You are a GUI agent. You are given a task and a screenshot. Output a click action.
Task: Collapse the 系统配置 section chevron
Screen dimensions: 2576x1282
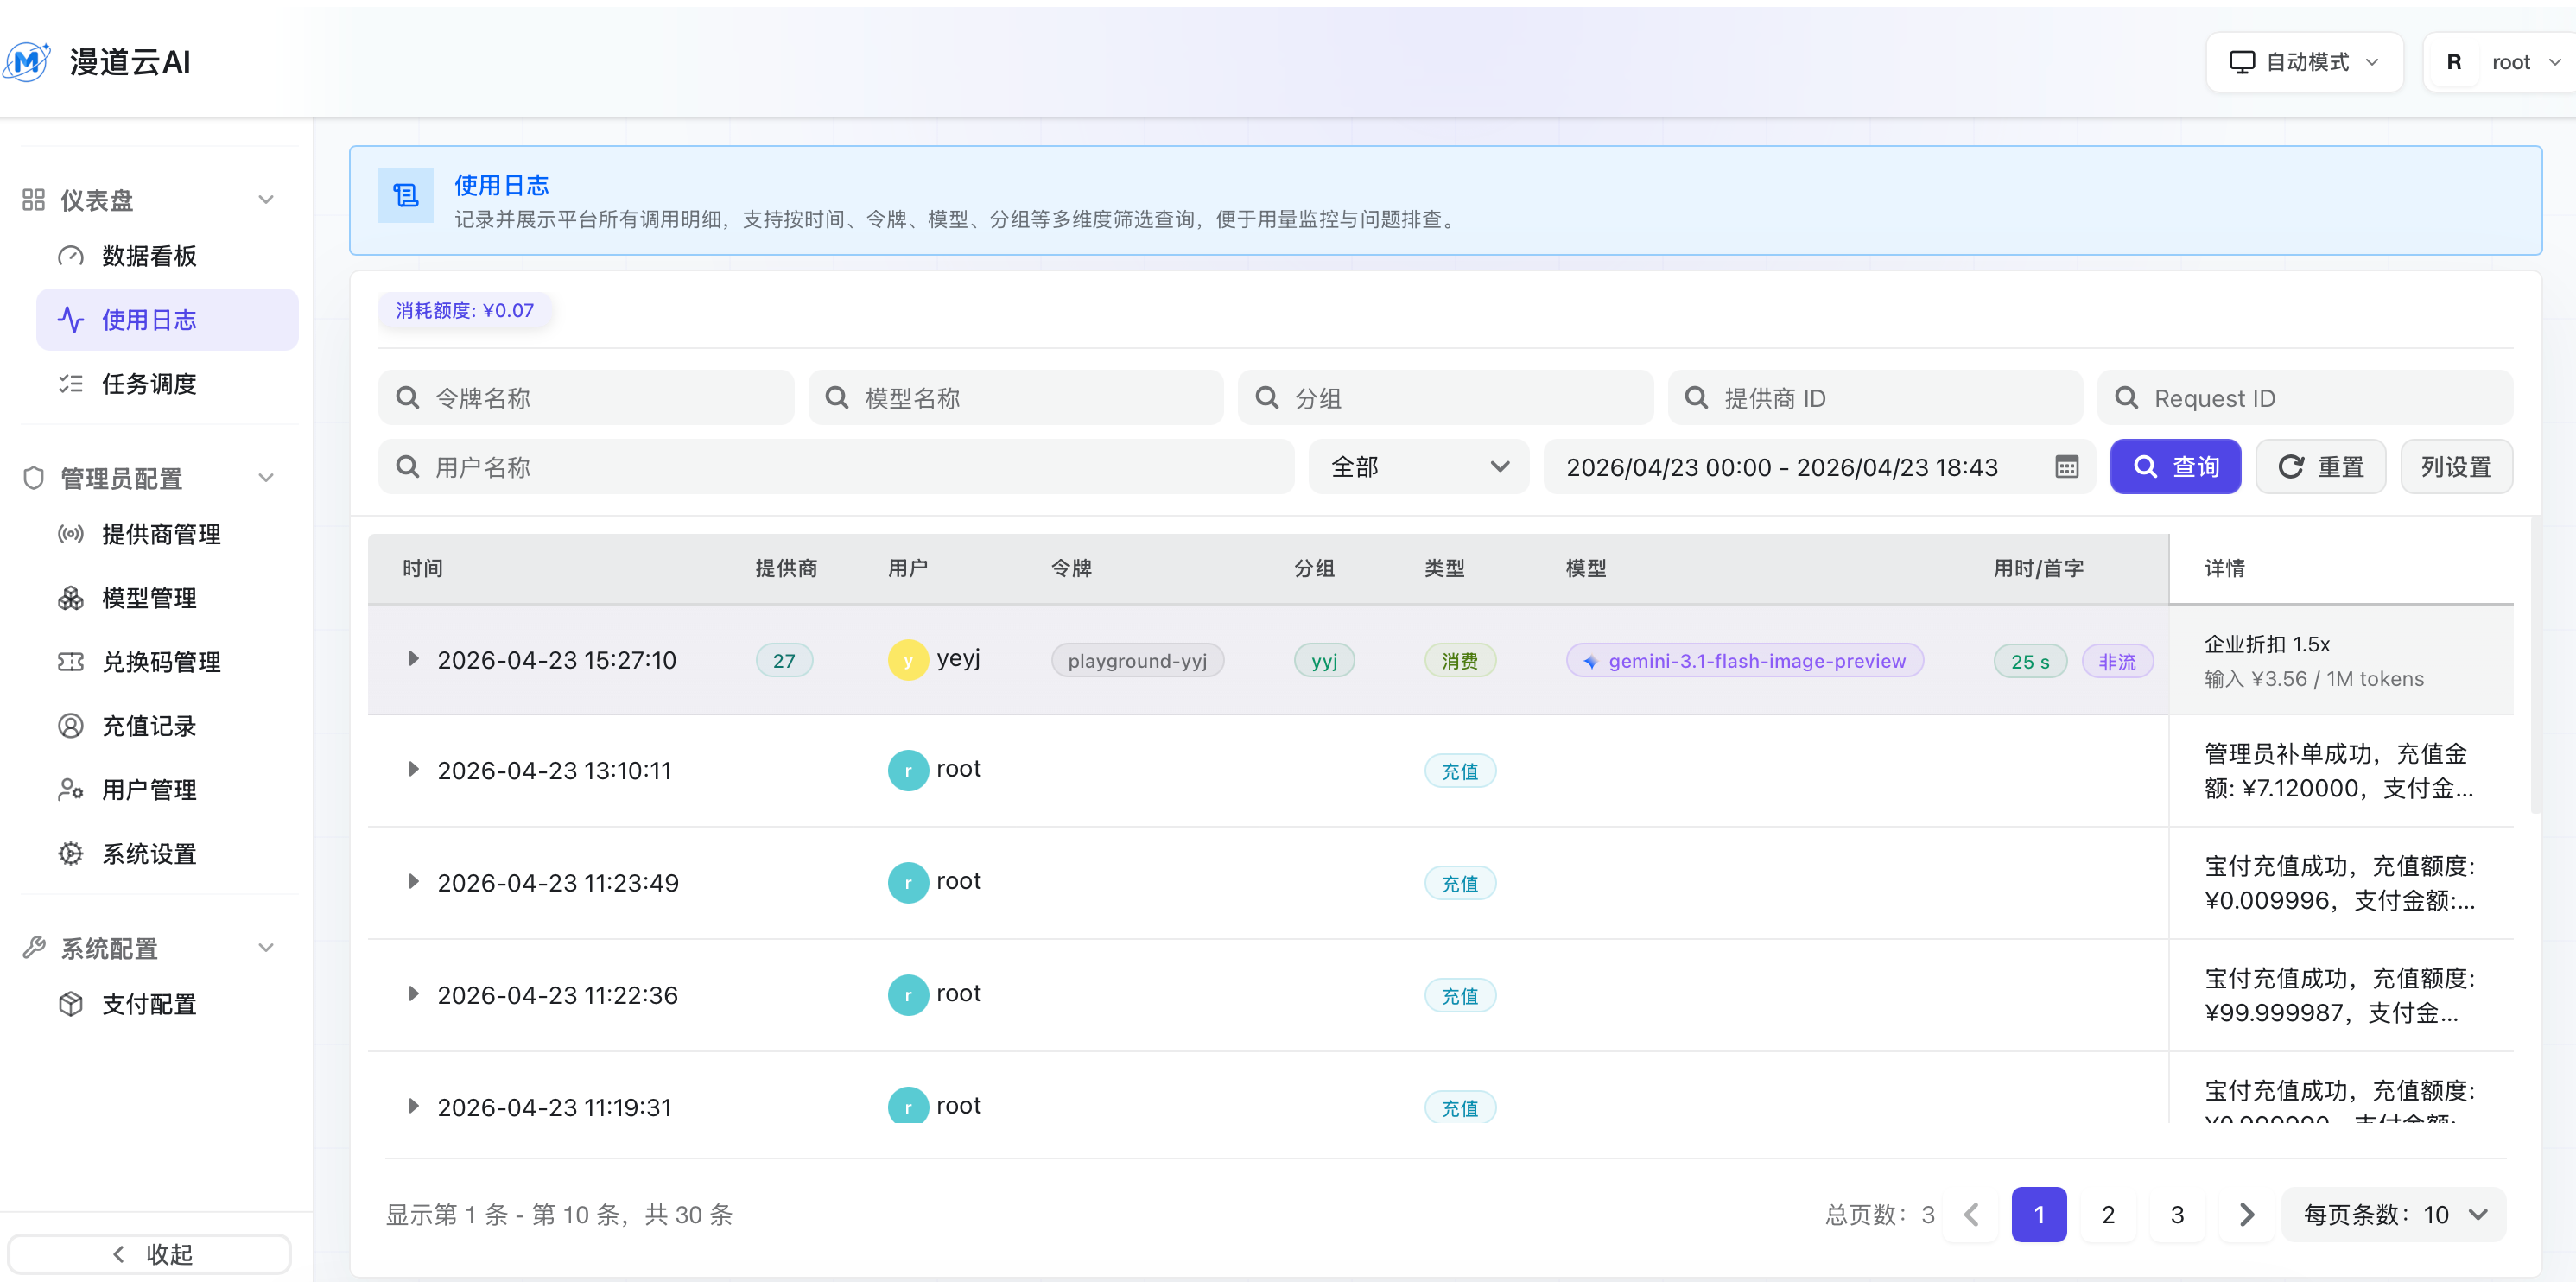coord(266,948)
